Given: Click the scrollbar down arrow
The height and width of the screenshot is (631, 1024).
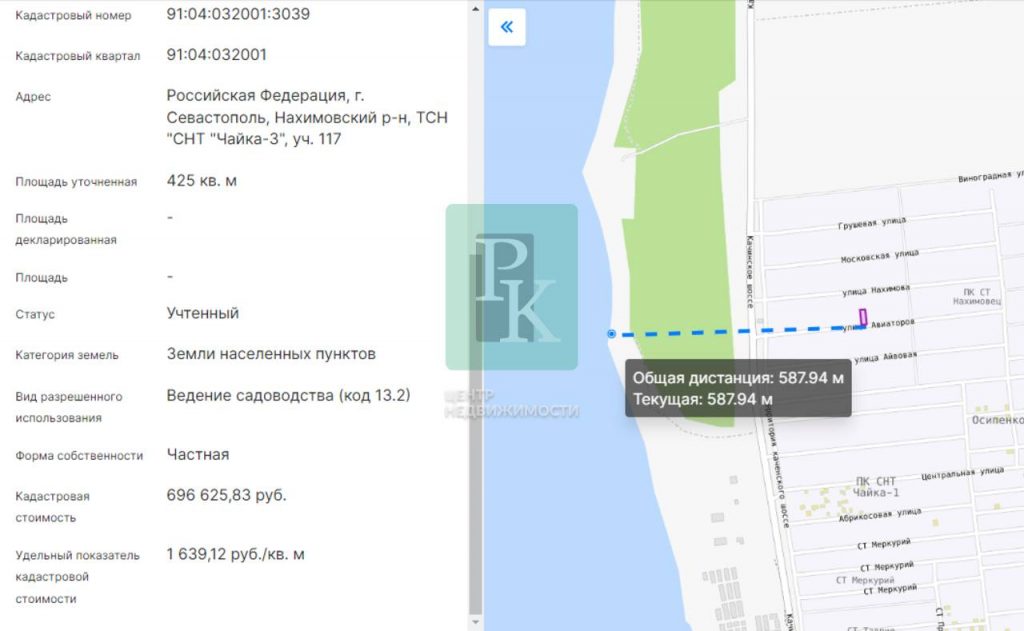Looking at the screenshot, I should (x=475, y=623).
